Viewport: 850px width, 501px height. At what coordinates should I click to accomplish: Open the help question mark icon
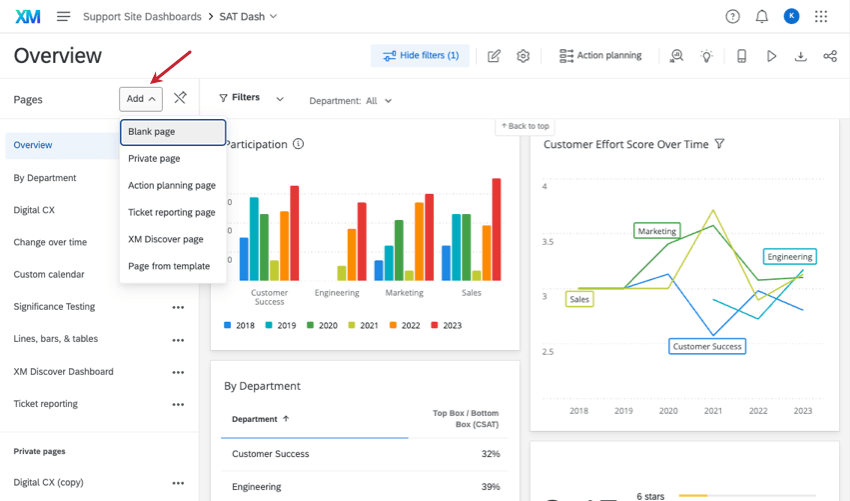pos(733,17)
